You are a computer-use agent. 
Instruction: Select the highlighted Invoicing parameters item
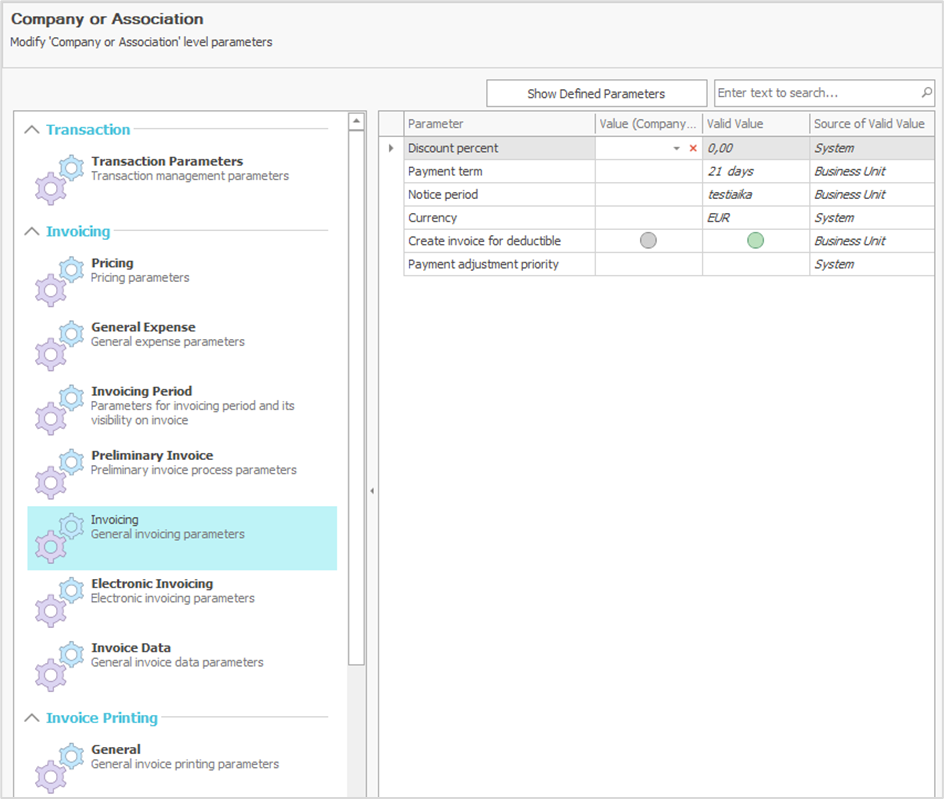pyautogui.click(x=182, y=527)
